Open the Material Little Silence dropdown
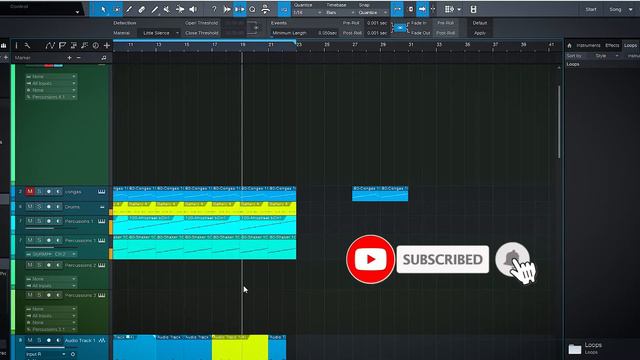Screen dimensions: 640x360 [160, 33]
